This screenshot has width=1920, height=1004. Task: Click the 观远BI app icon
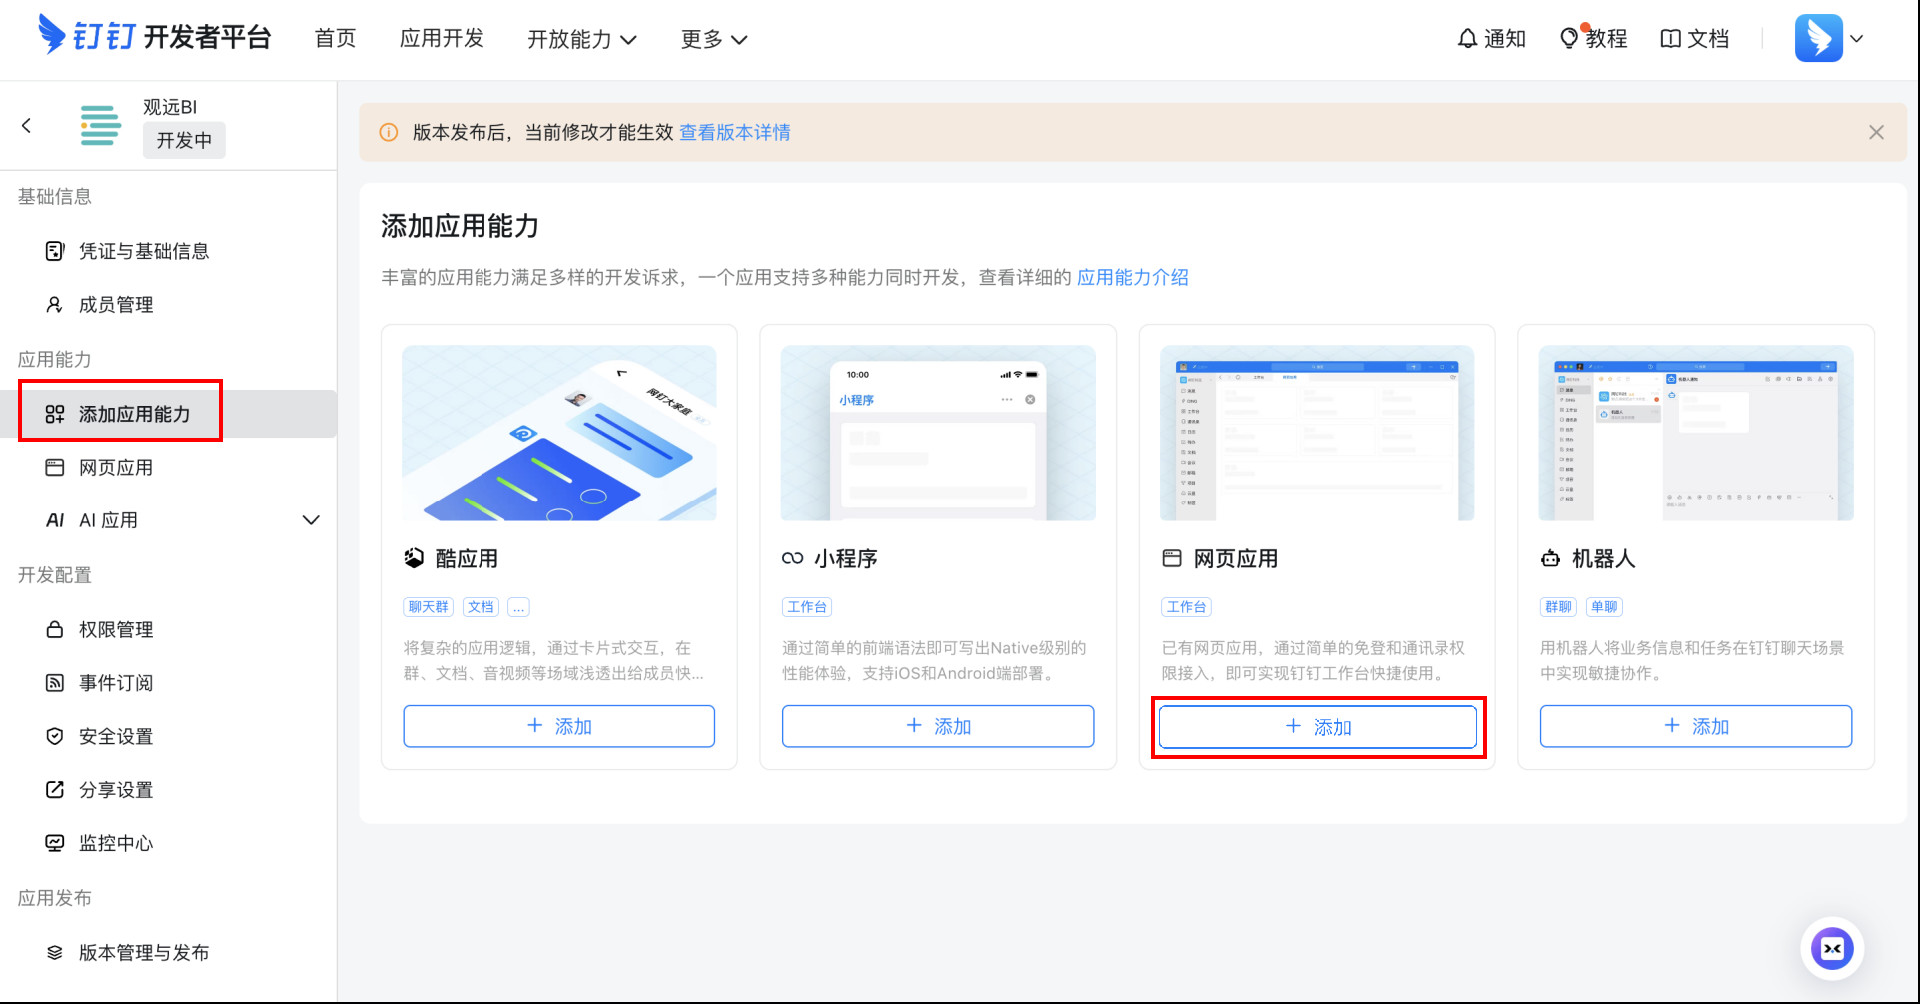pos(100,126)
